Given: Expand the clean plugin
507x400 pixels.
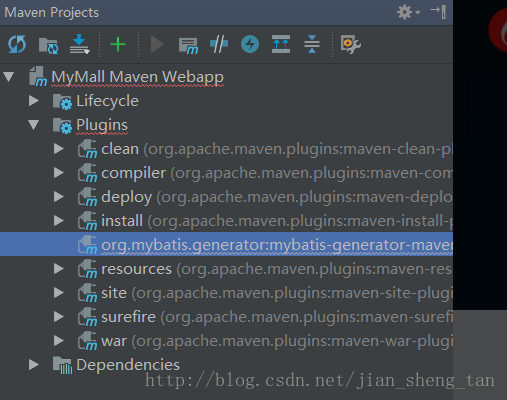Looking at the screenshot, I should (x=59, y=149).
